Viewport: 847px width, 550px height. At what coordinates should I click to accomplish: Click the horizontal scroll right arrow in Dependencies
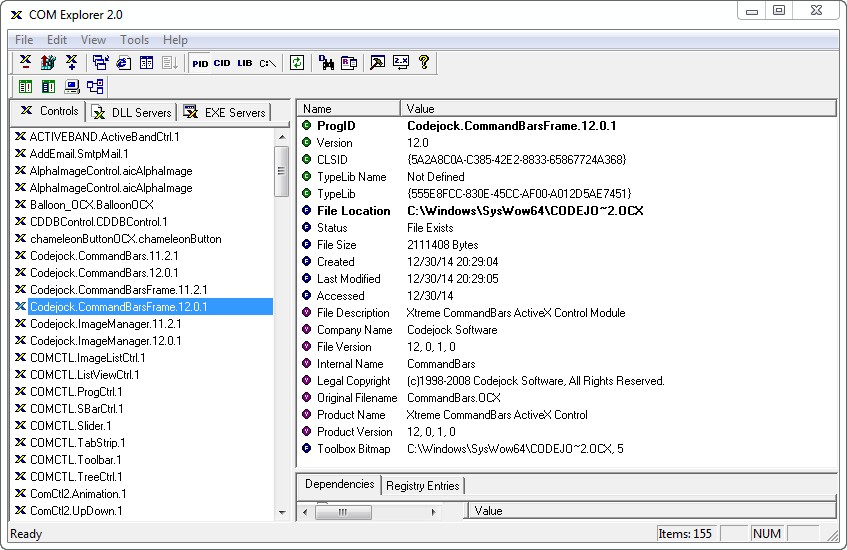pyautogui.click(x=433, y=512)
